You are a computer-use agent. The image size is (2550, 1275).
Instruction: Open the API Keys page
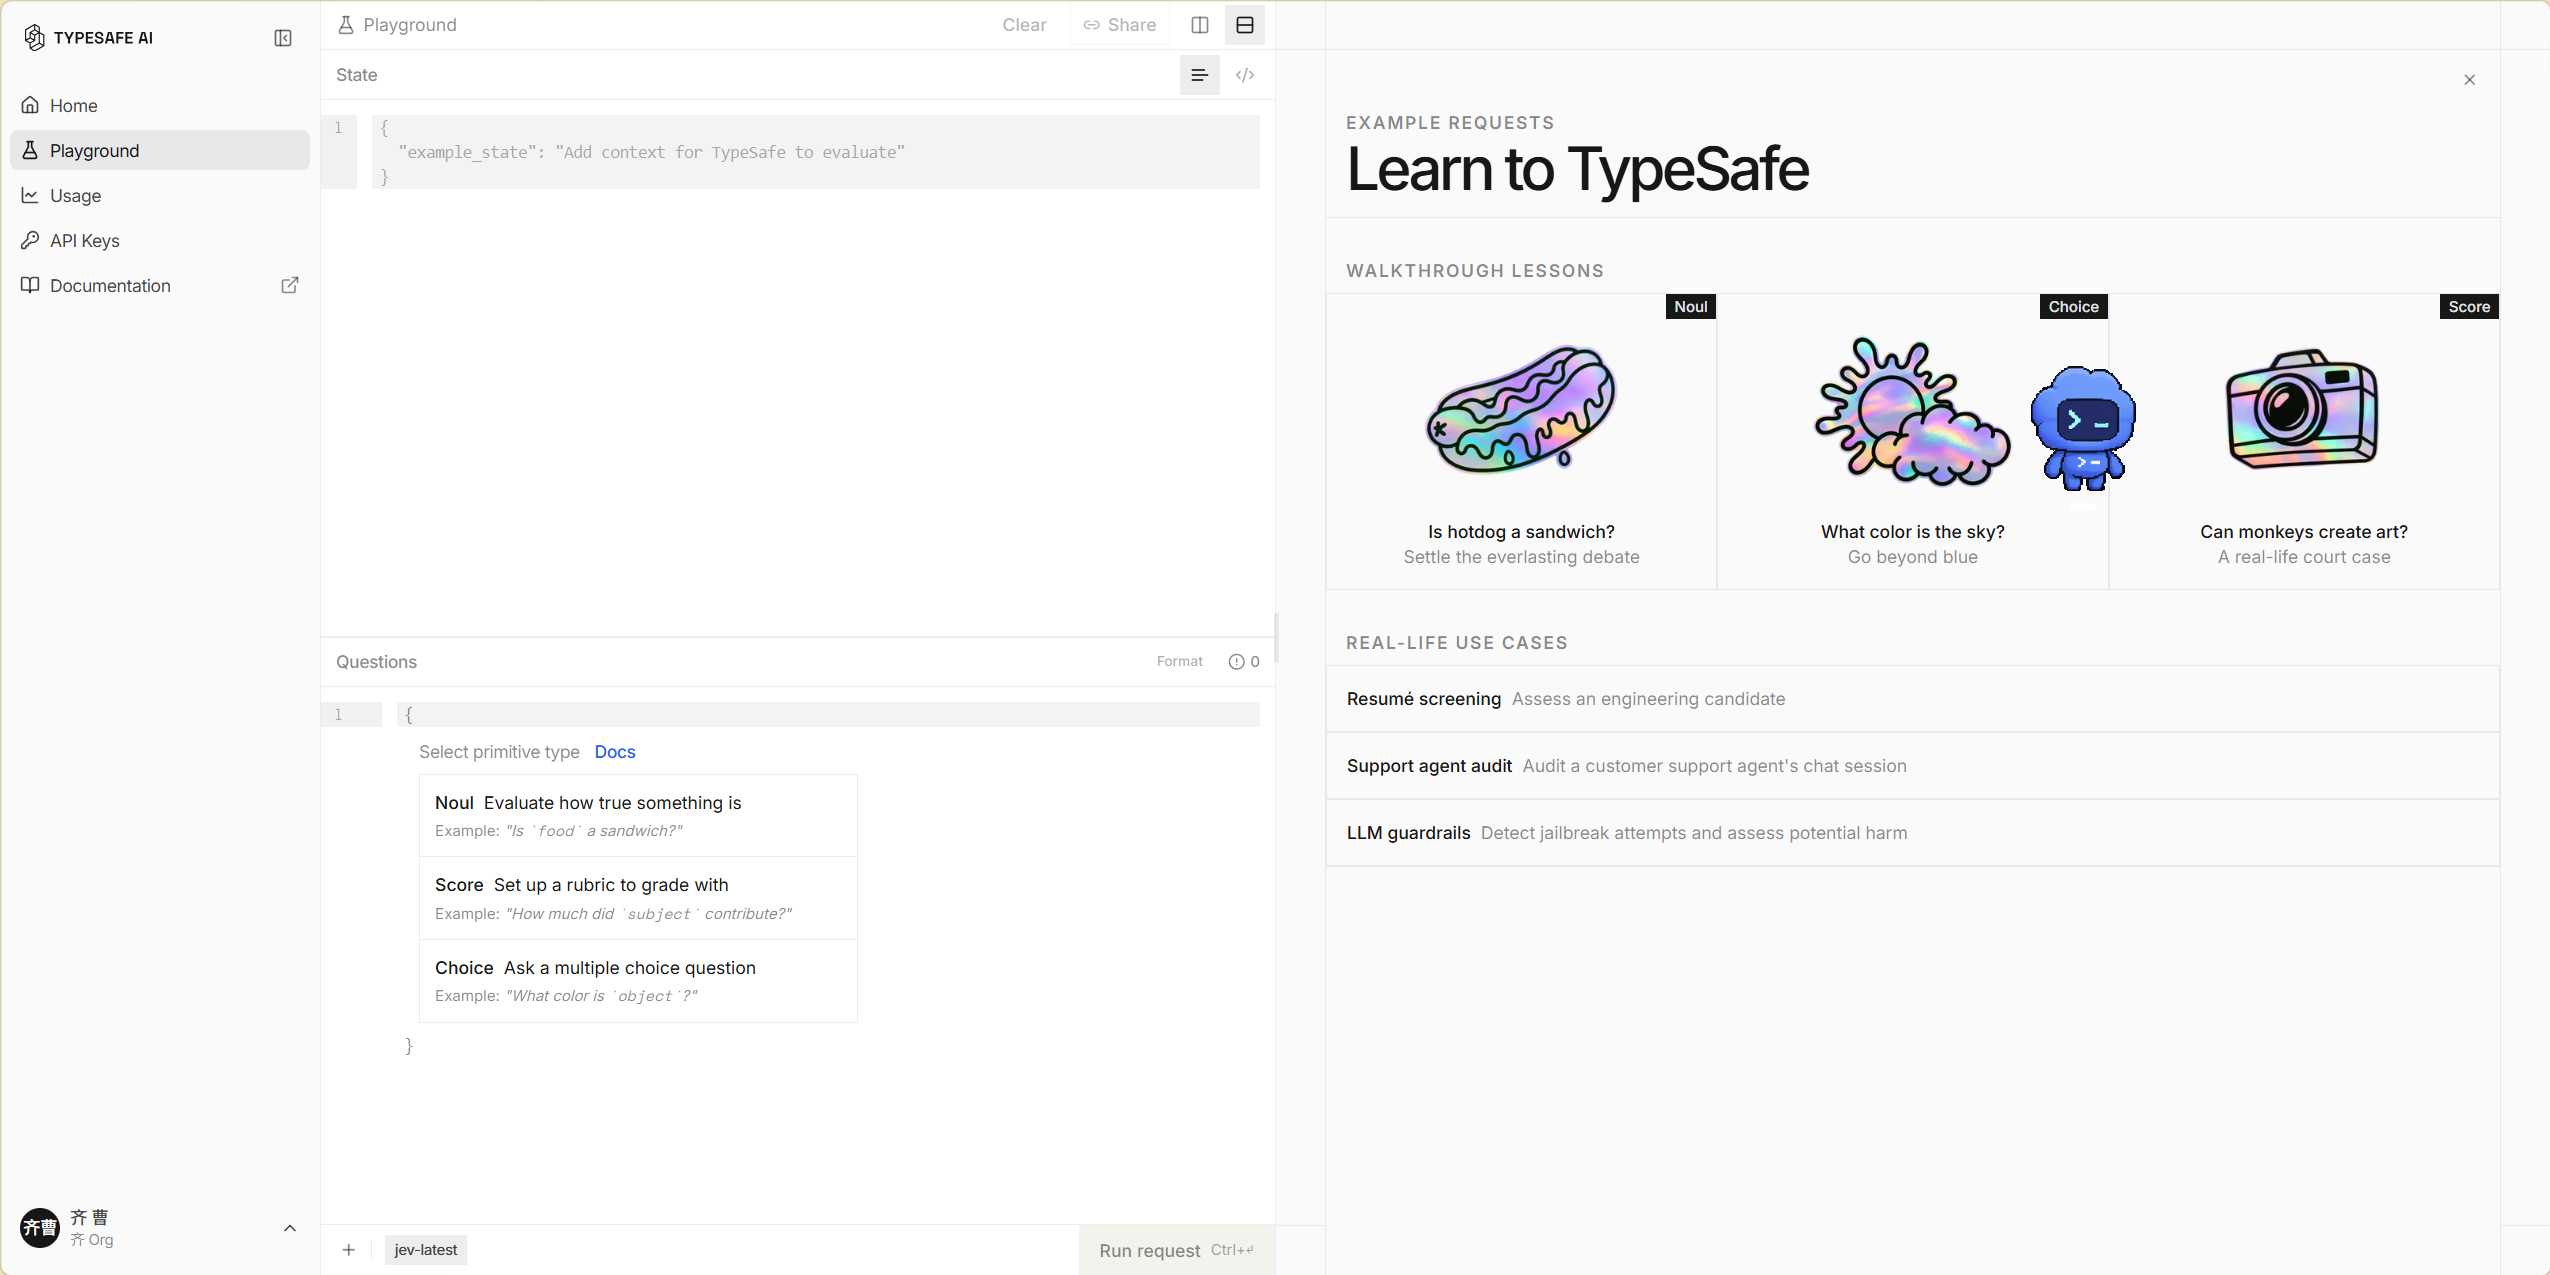coord(160,240)
